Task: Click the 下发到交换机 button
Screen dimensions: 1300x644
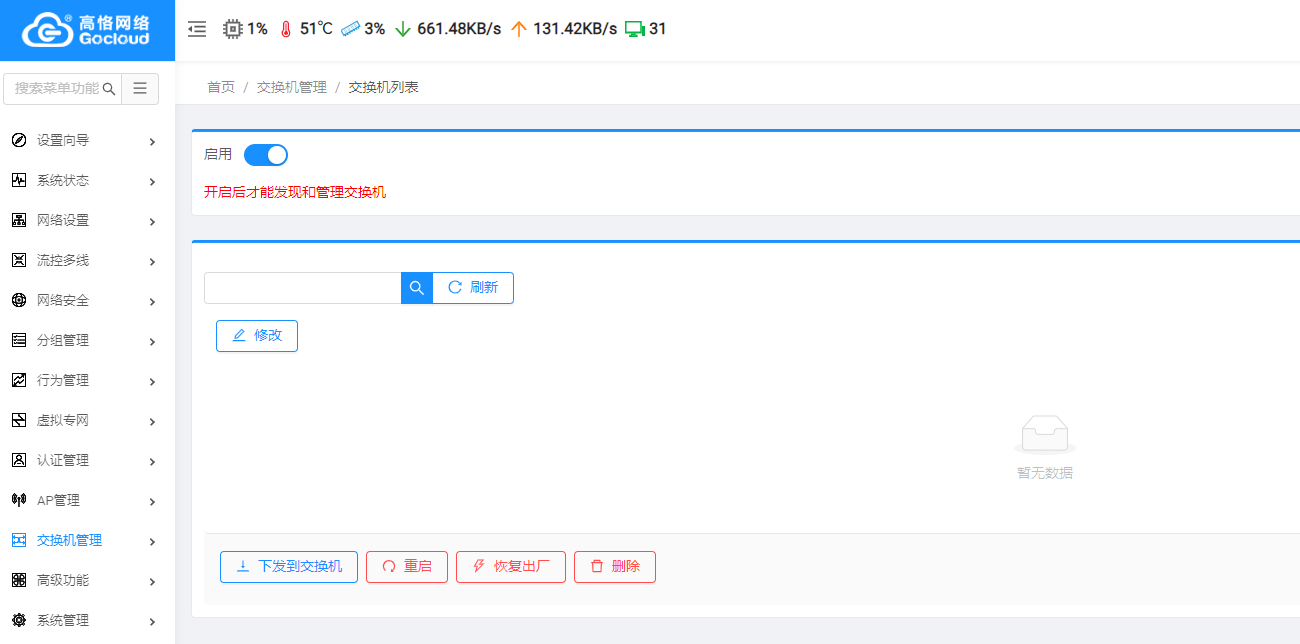Action: 289,567
